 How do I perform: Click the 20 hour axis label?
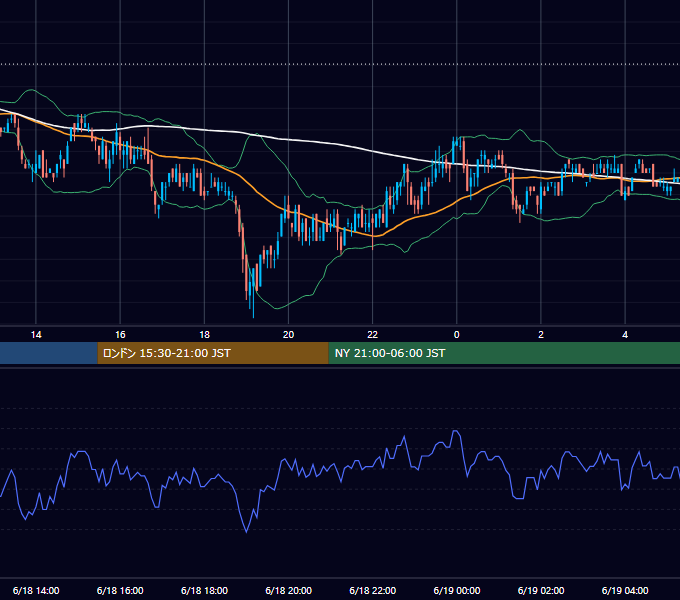click(288, 335)
